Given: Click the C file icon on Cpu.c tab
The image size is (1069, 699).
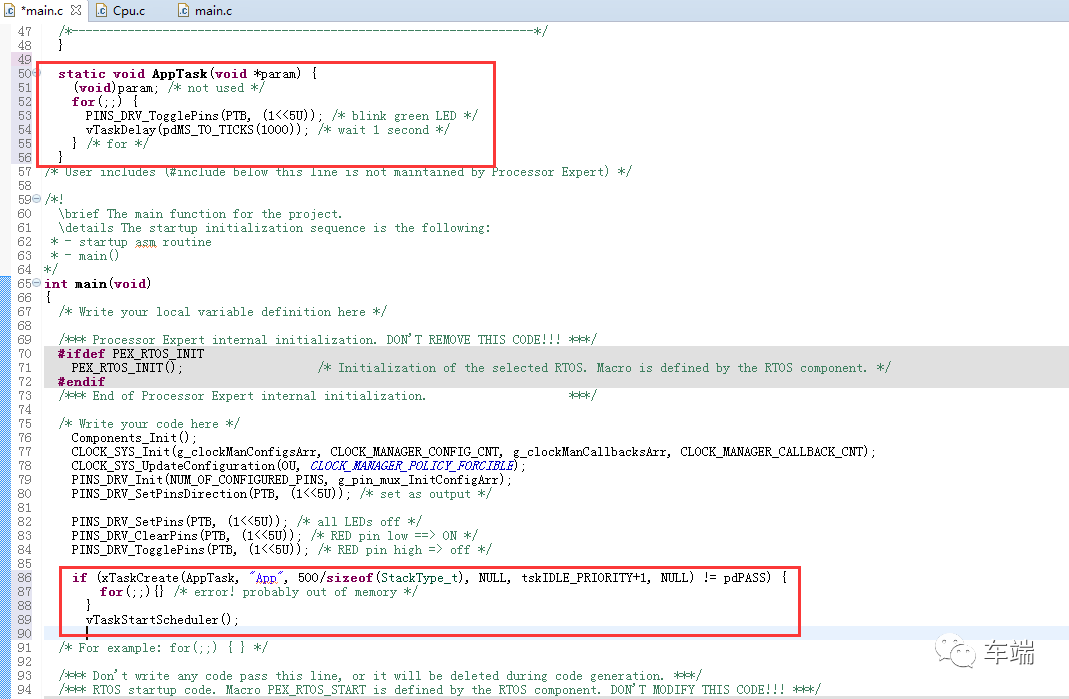Looking at the screenshot, I should [x=101, y=10].
